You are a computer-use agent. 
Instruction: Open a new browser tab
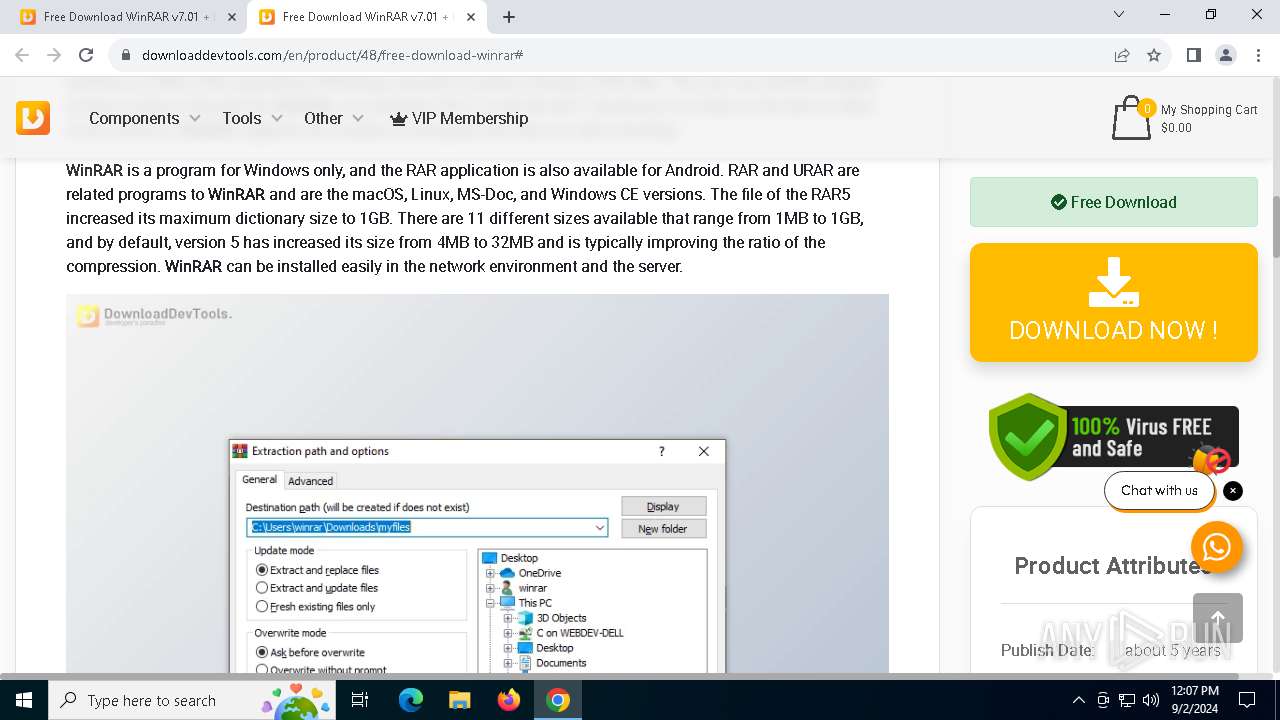click(x=509, y=17)
